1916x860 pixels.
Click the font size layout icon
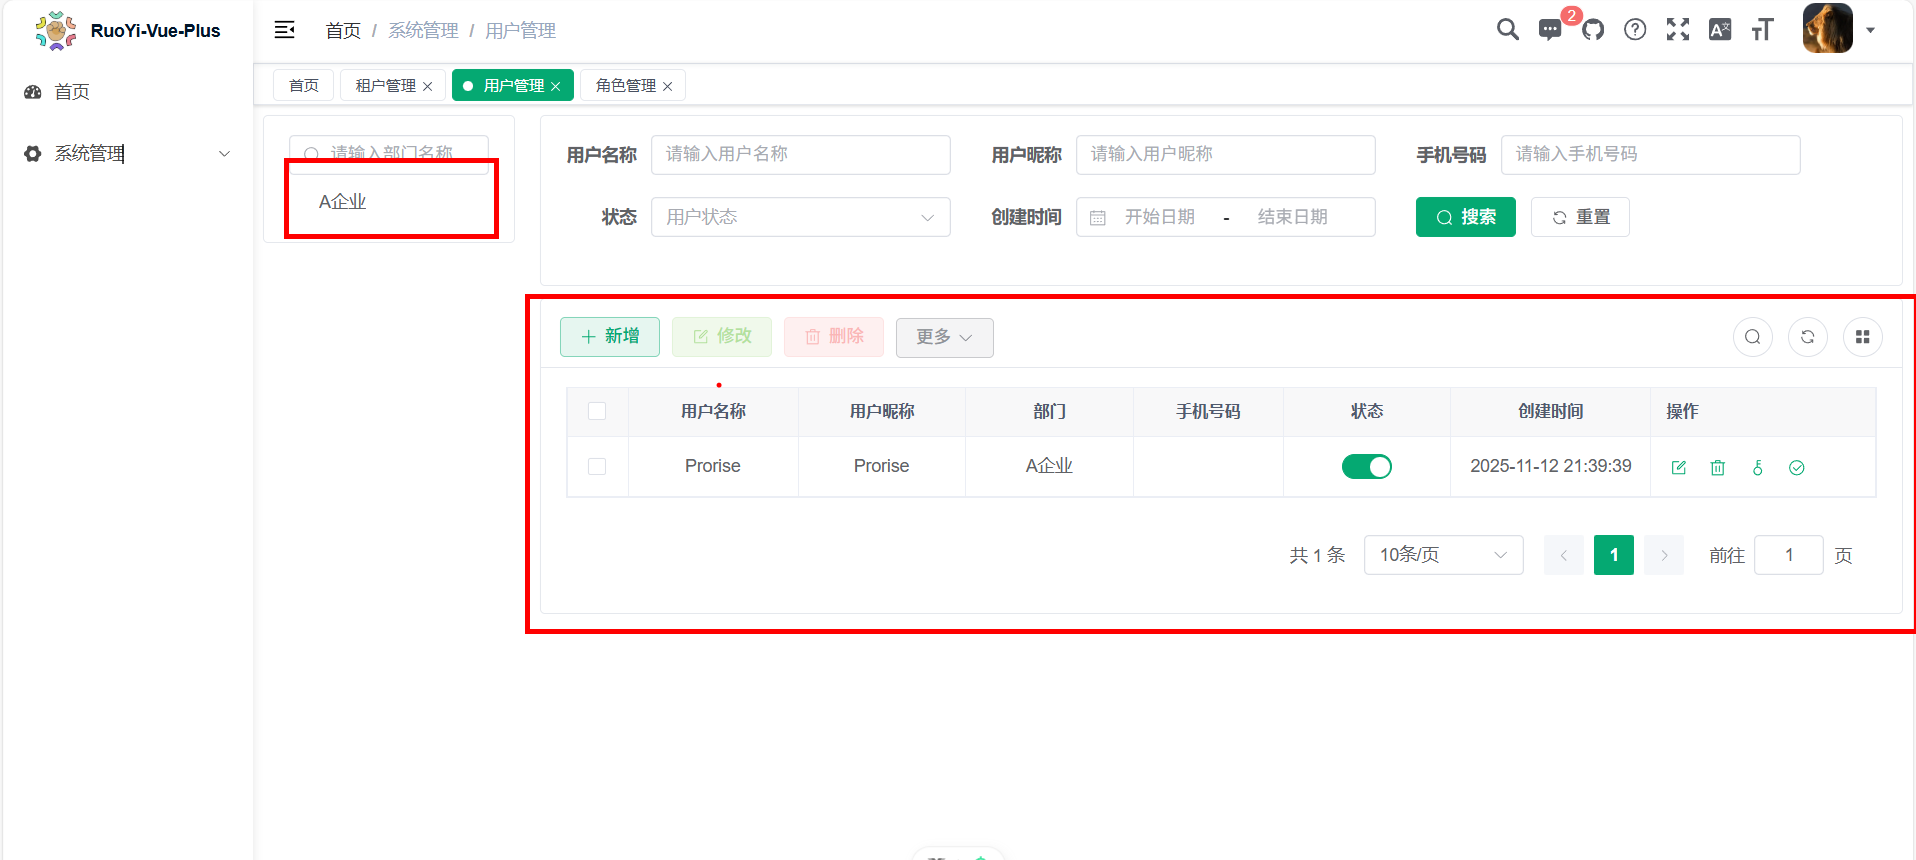click(1762, 30)
